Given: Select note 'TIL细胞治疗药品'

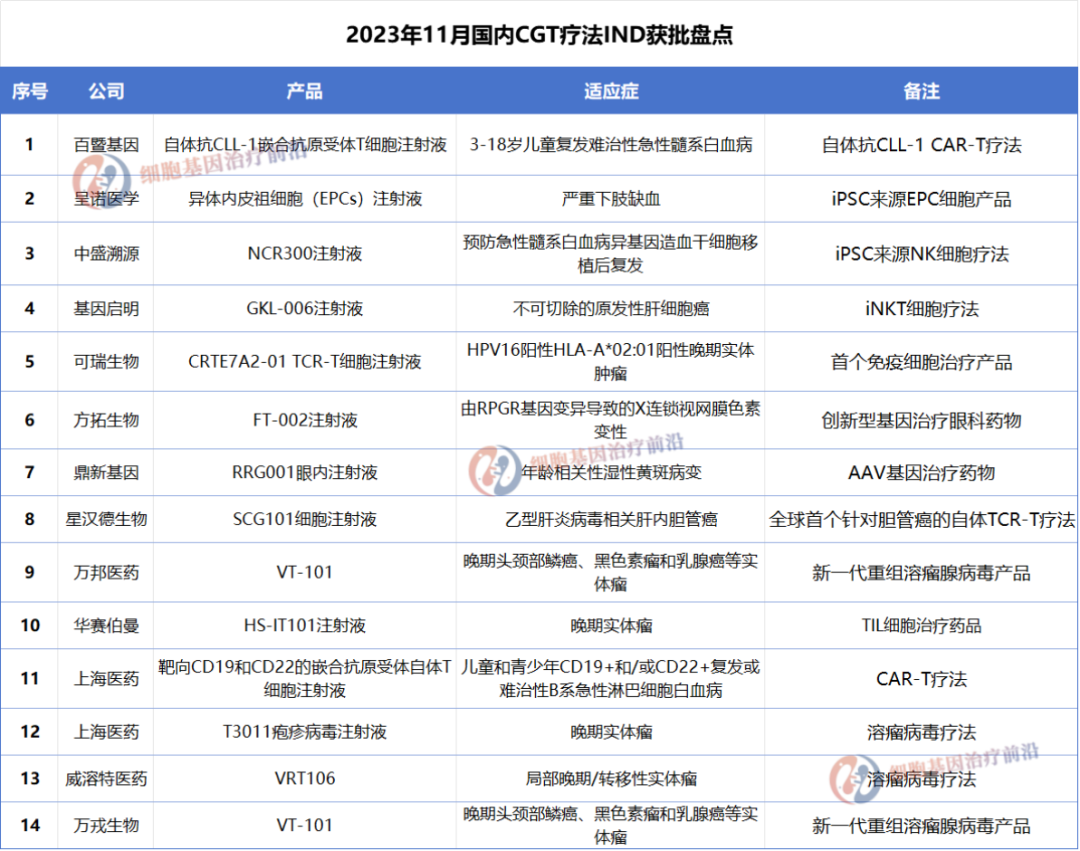Looking at the screenshot, I should point(922,625).
